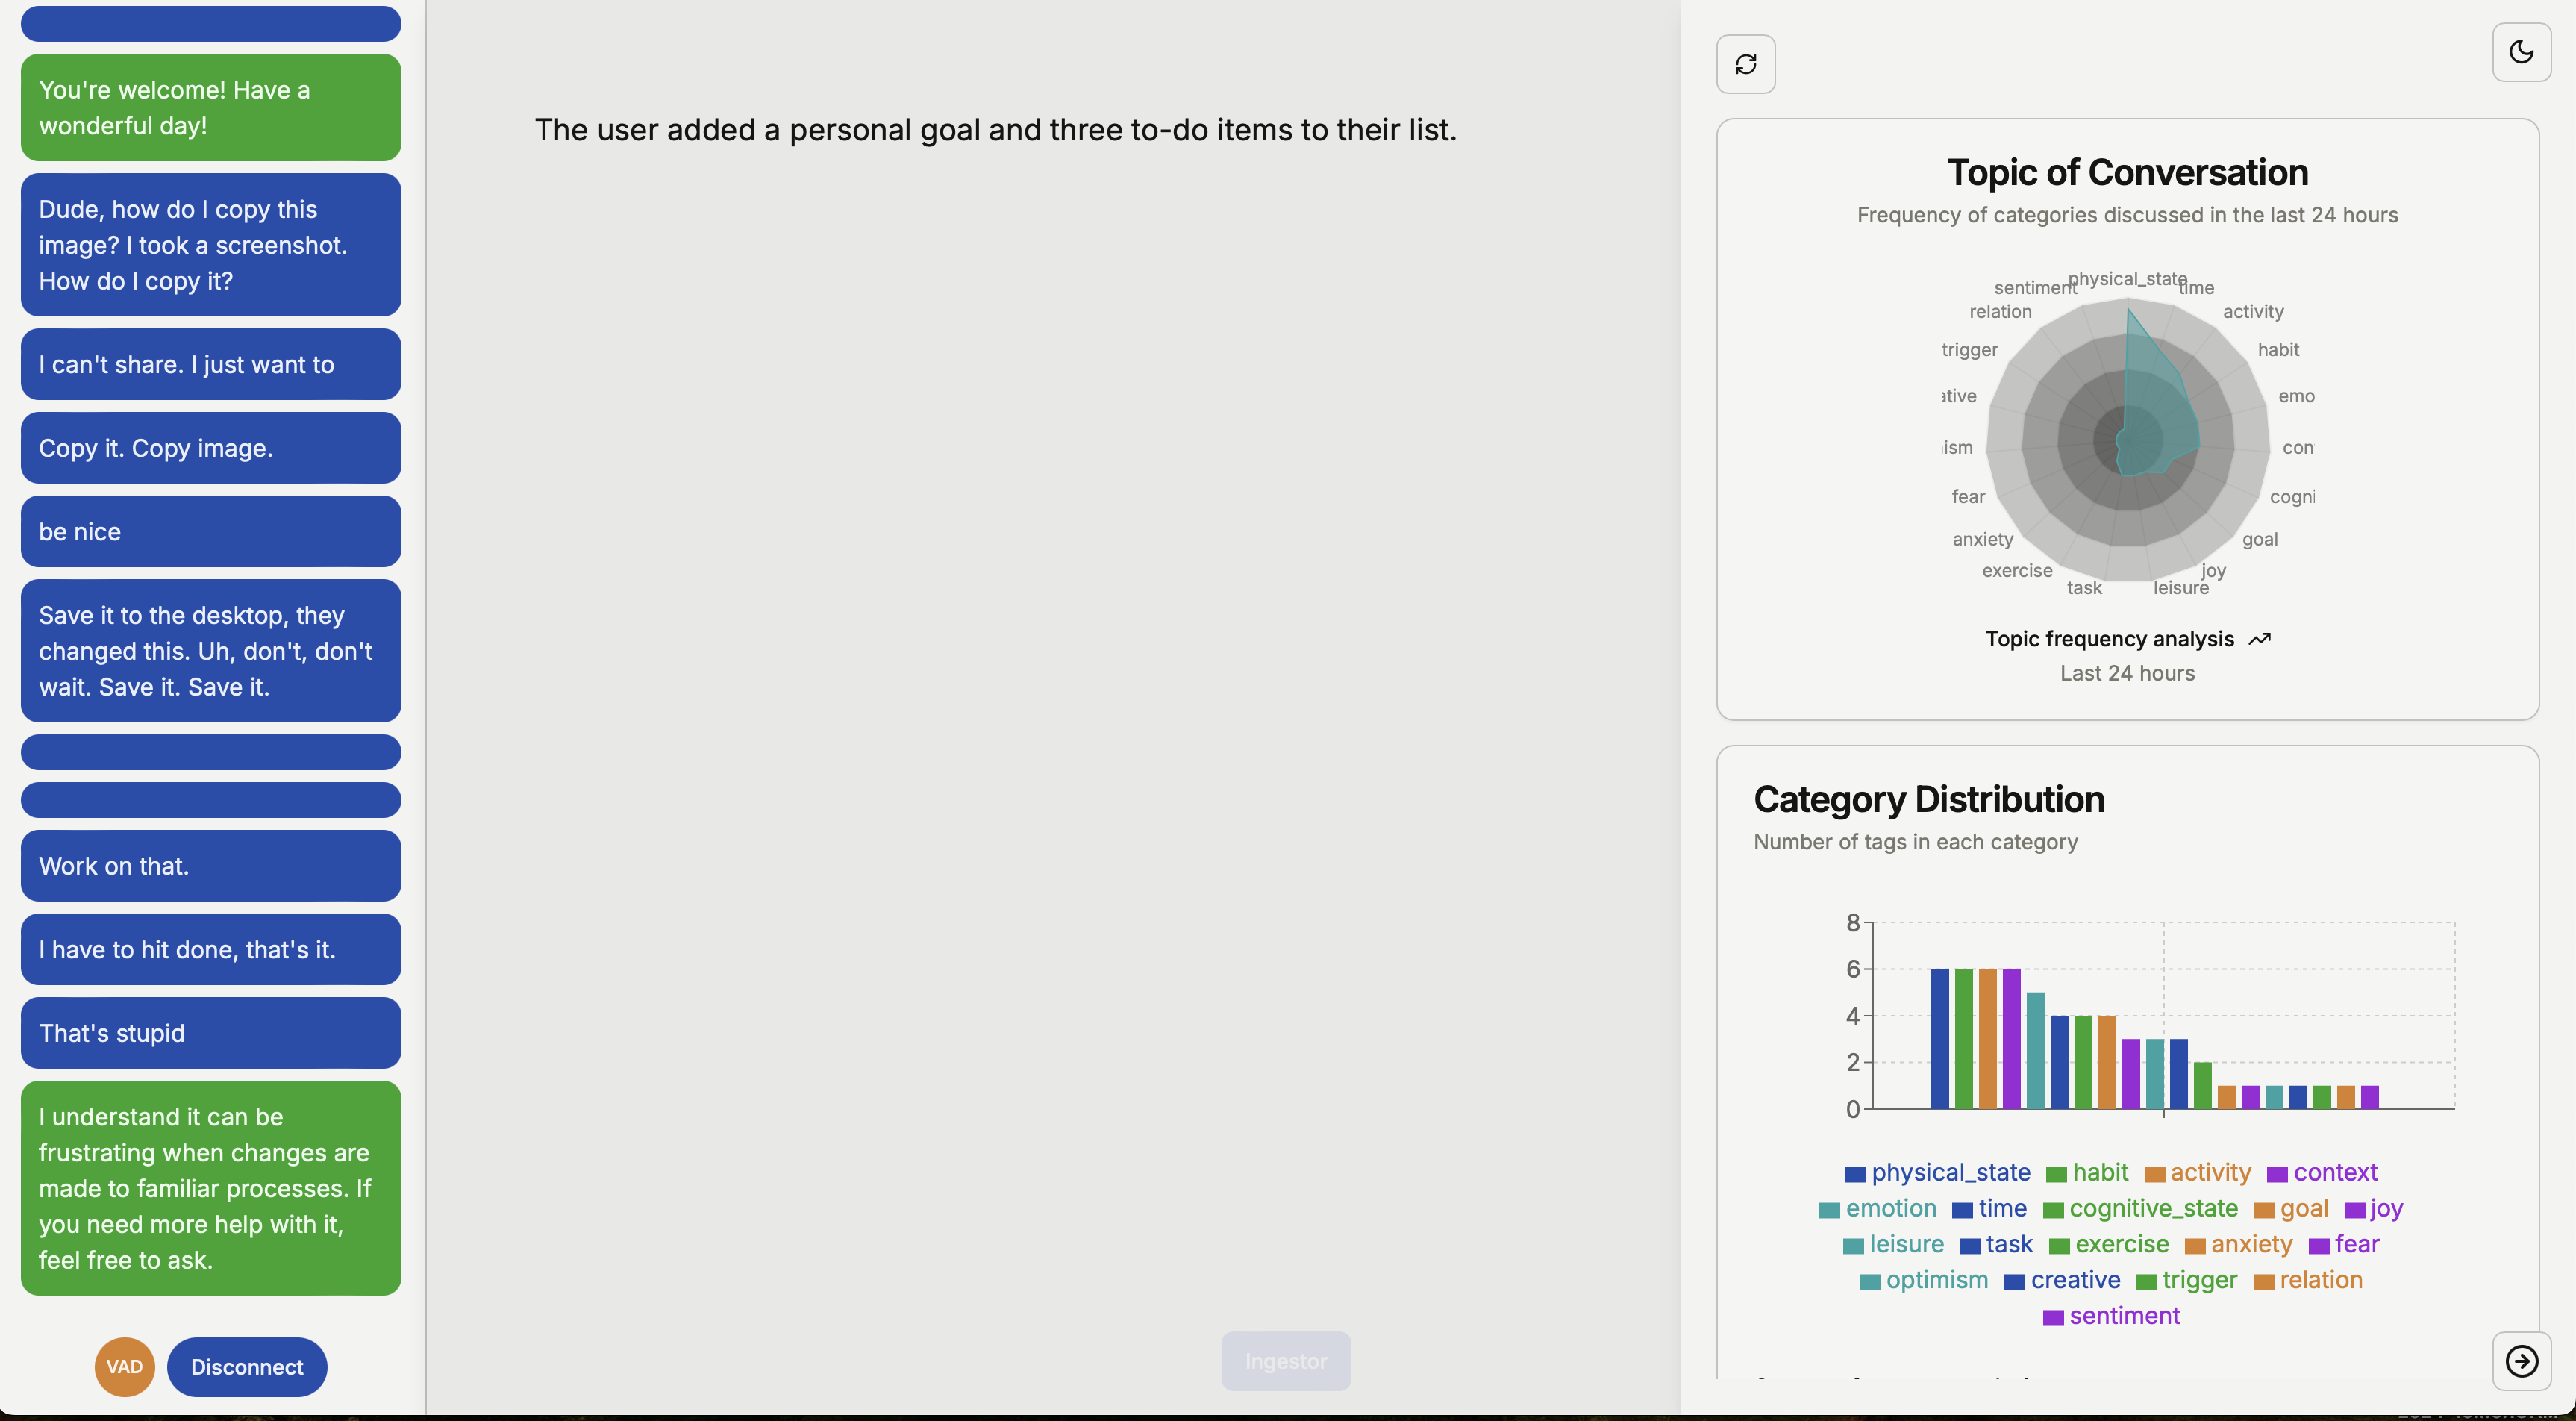Toggle dark mode with the moon icon
Image resolution: width=2576 pixels, height=1421 pixels.
coord(2521,52)
